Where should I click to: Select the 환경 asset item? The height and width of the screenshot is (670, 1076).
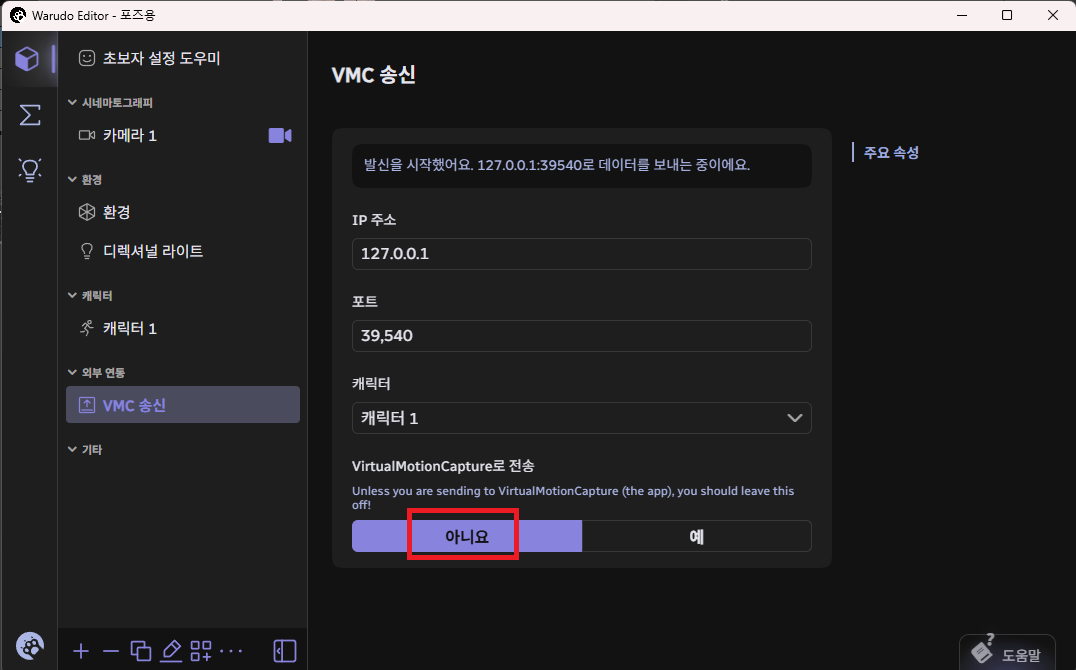[183, 212]
